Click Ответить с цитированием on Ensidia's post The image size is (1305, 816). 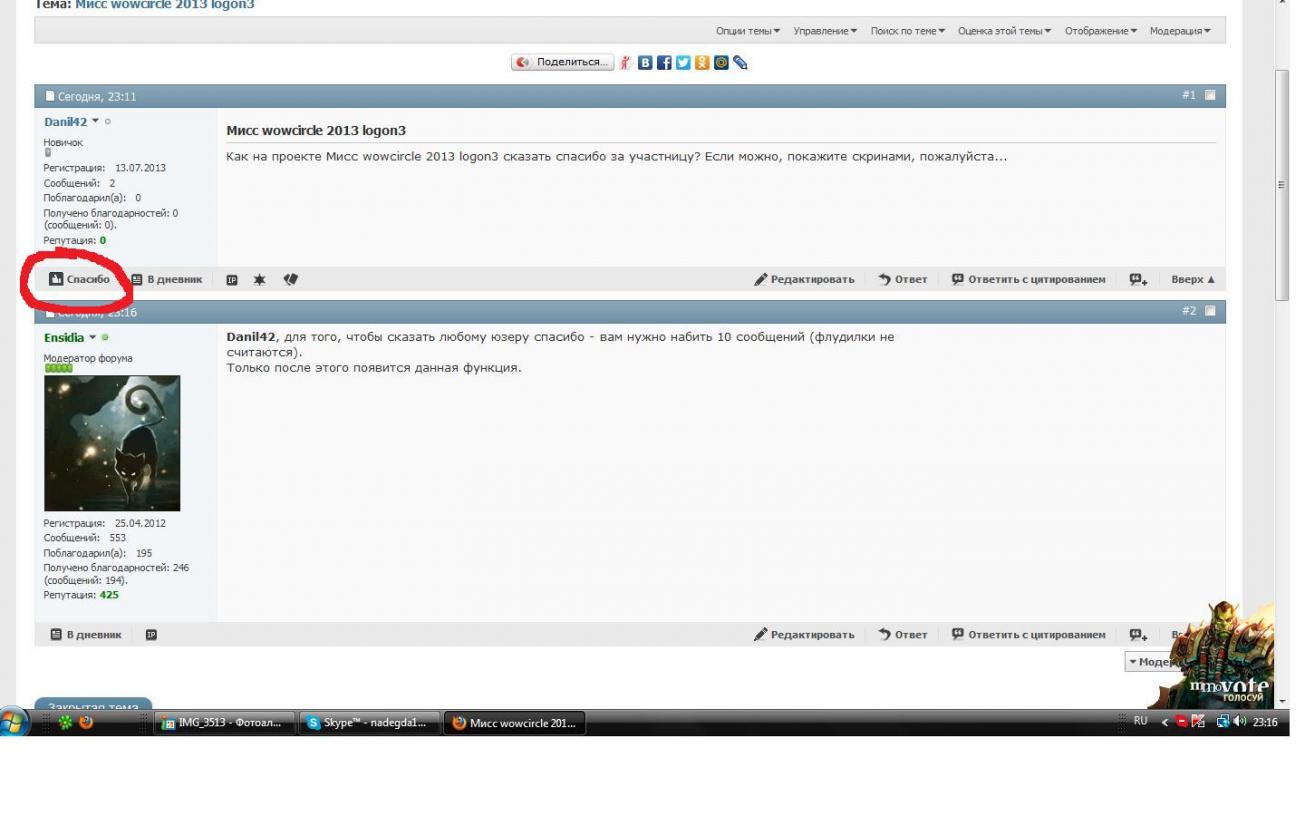pyautogui.click(x=1028, y=635)
